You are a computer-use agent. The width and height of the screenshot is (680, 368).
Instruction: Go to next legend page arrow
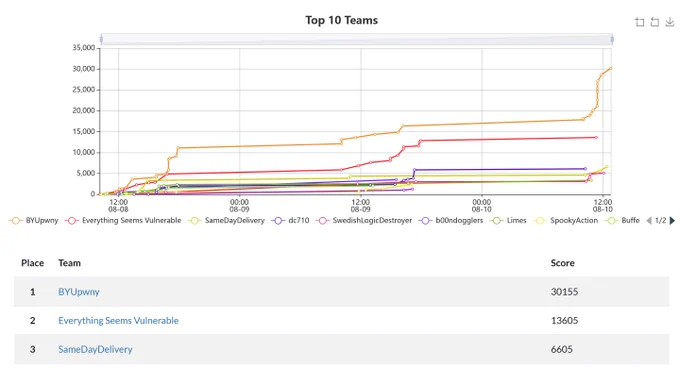[672, 221]
